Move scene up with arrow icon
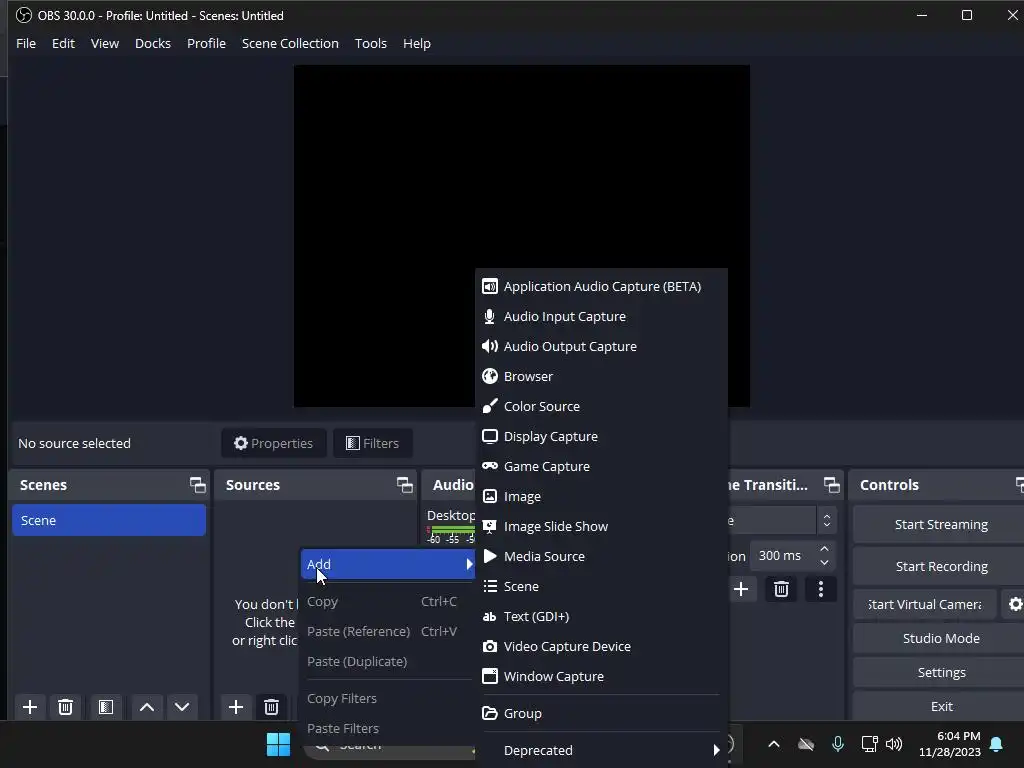The height and width of the screenshot is (768, 1024). click(x=147, y=707)
